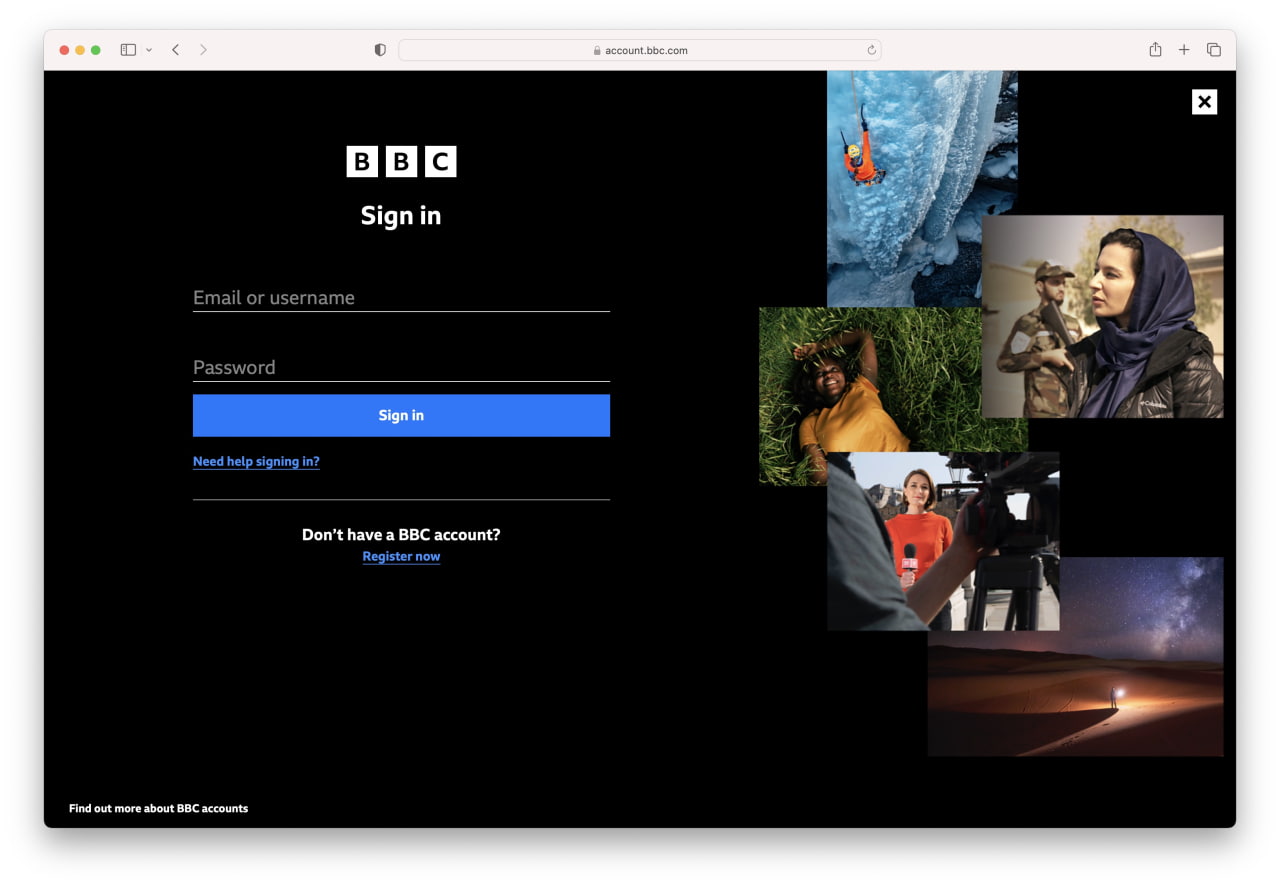Expand the sidebar options chevron
Image resolution: width=1280 pixels, height=886 pixels.
click(x=150, y=49)
